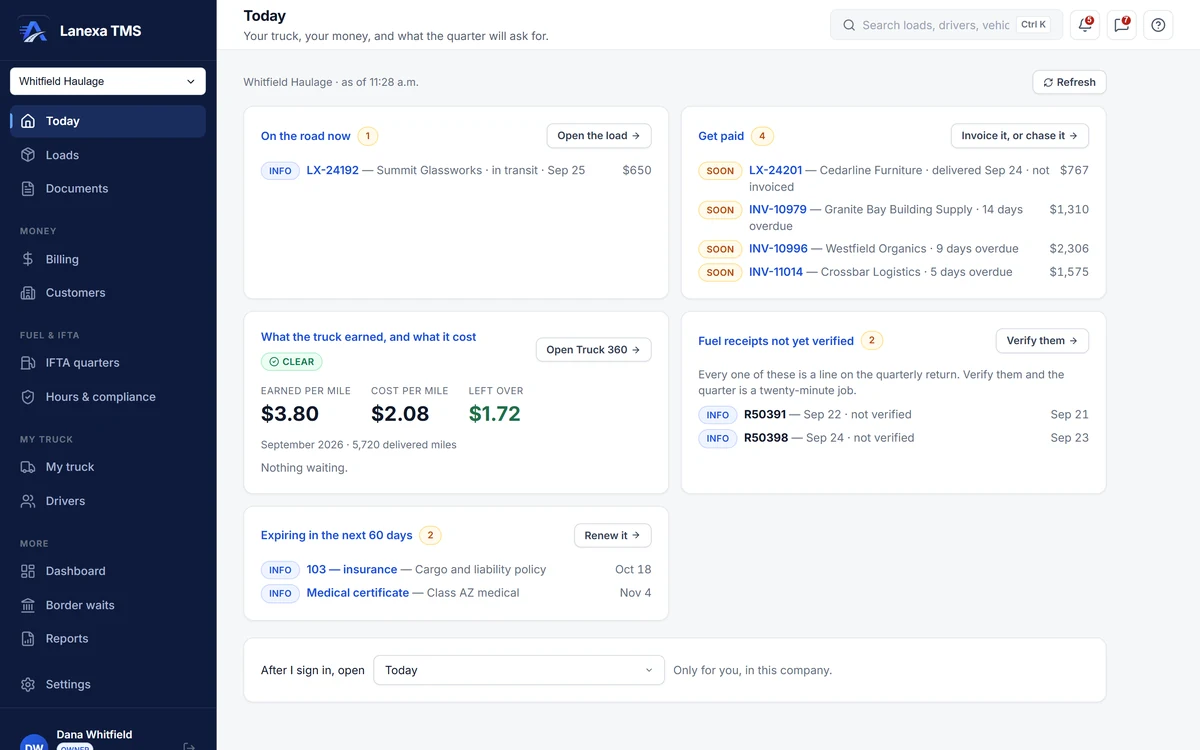The image size is (1200, 750).
Task: Click the 'Get paid' heading link
Action: 721,136
